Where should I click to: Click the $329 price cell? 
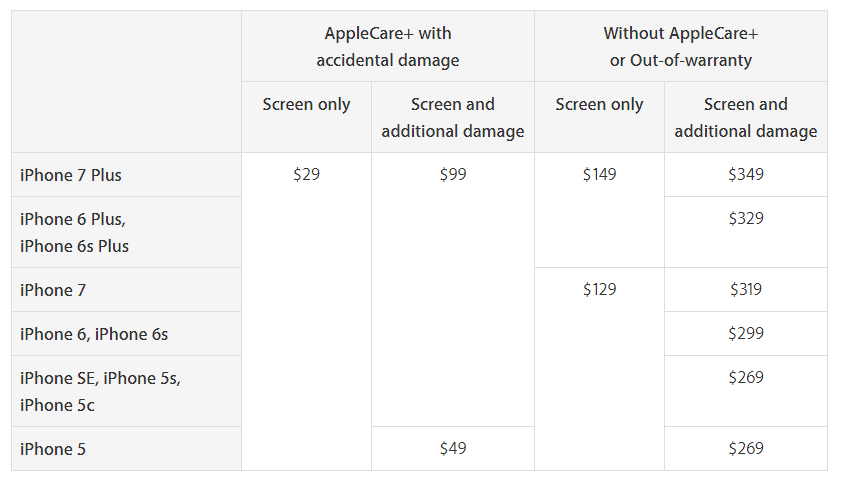pyautogui.click(x=746, y=219)
